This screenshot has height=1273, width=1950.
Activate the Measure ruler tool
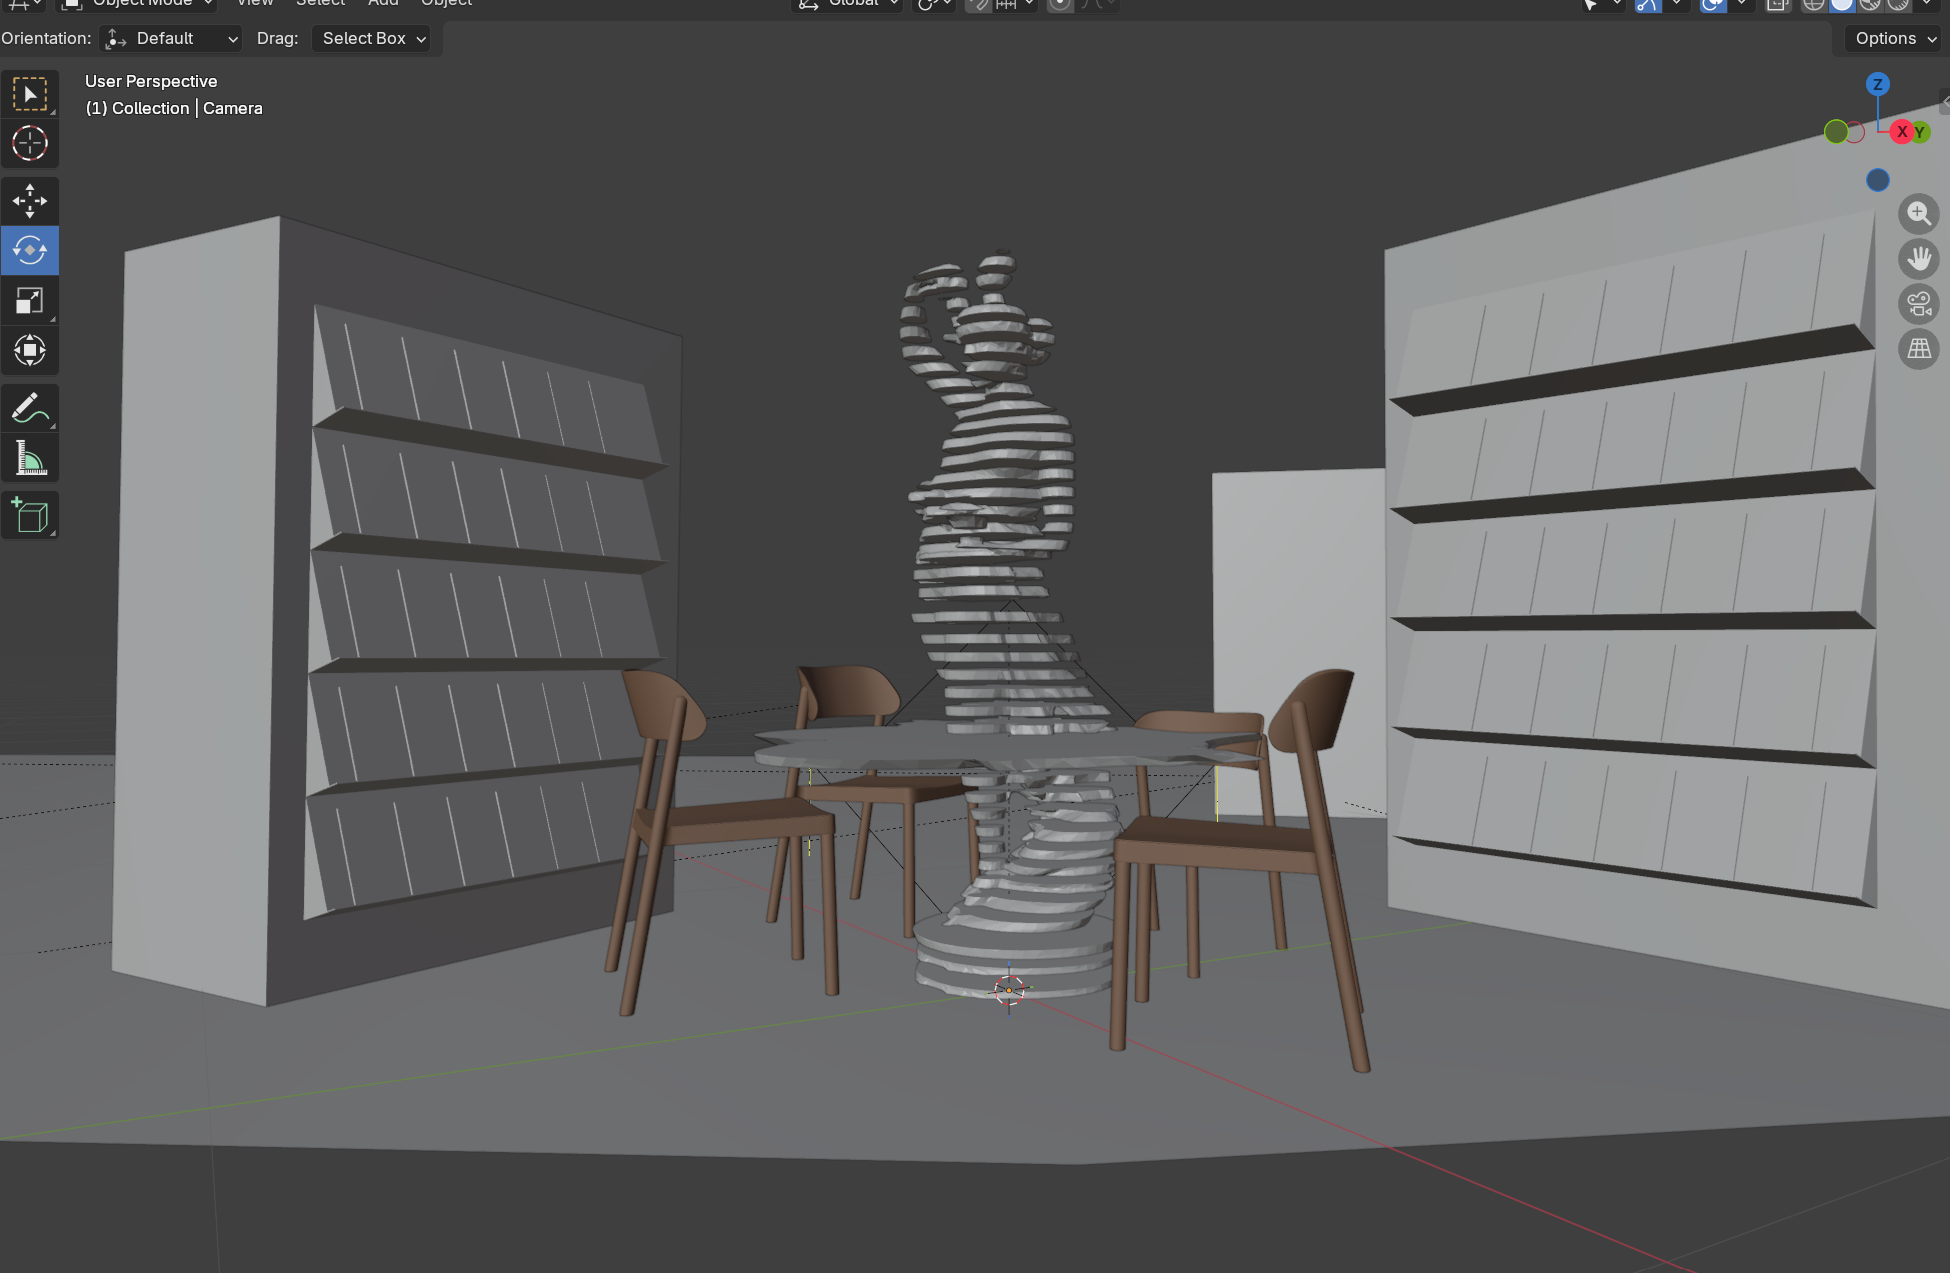point(30,459)
